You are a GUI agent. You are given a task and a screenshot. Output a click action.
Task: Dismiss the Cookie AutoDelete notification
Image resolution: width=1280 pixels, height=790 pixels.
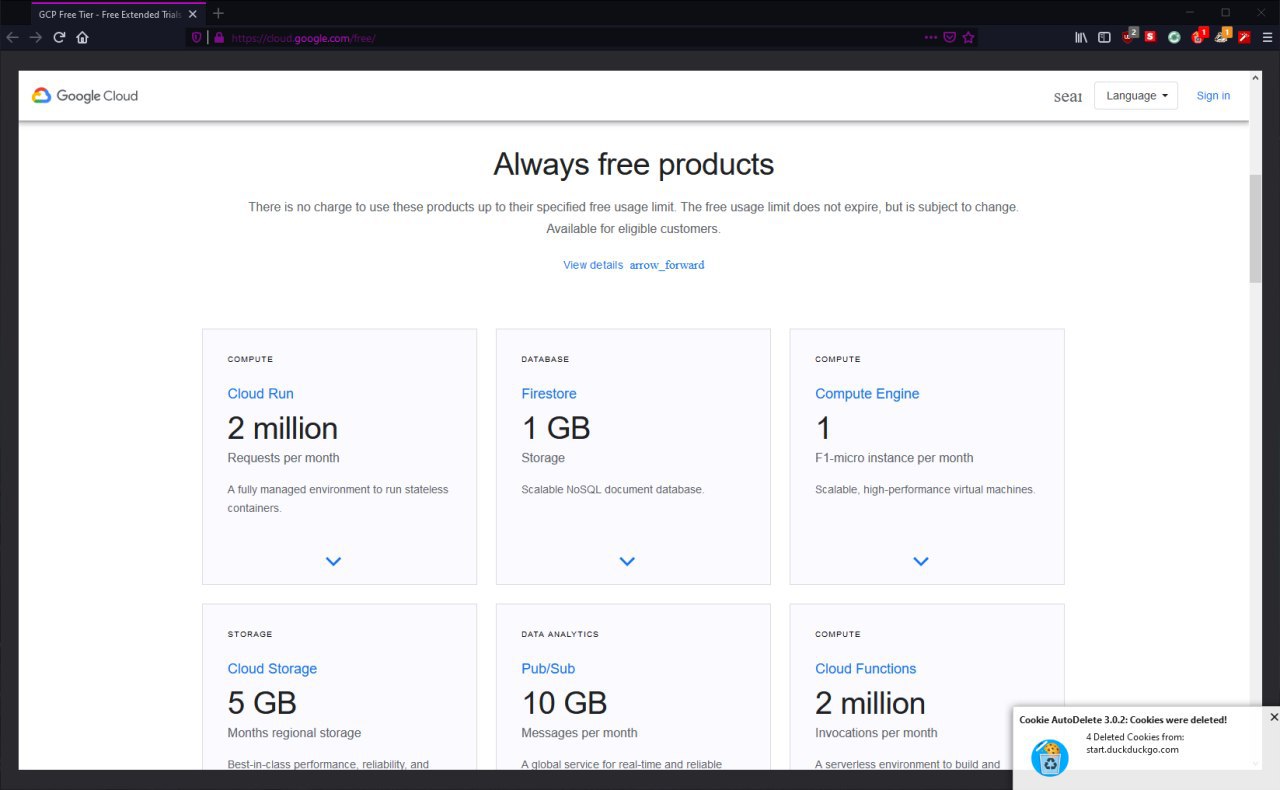[1274, 717]
